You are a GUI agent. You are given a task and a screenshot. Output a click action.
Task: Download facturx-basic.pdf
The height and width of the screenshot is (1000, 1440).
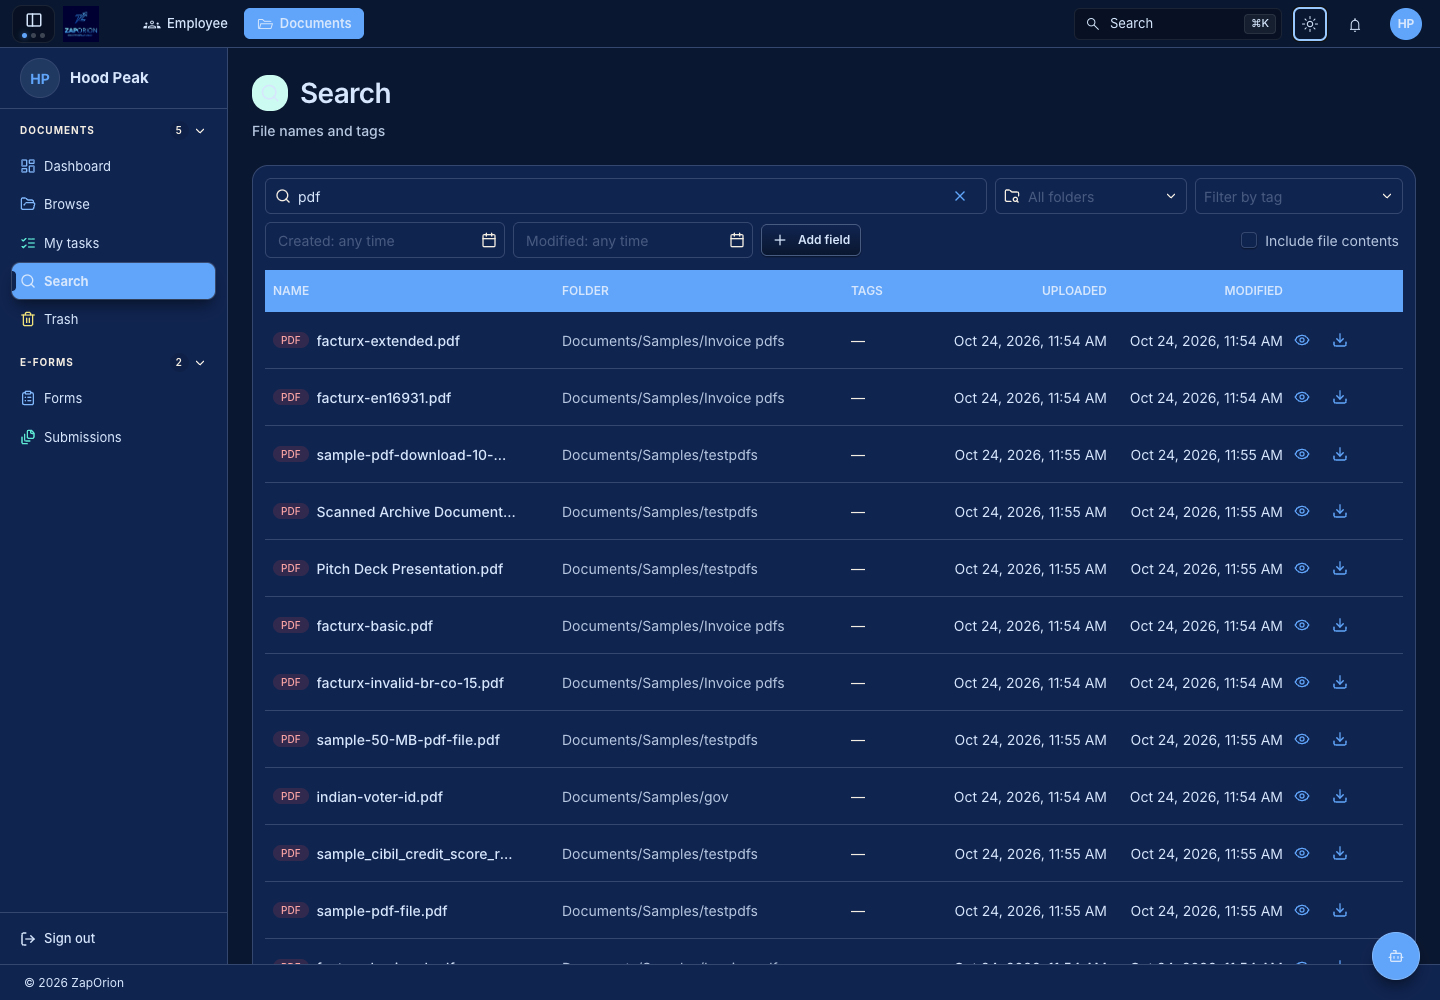pos(1340,626)
